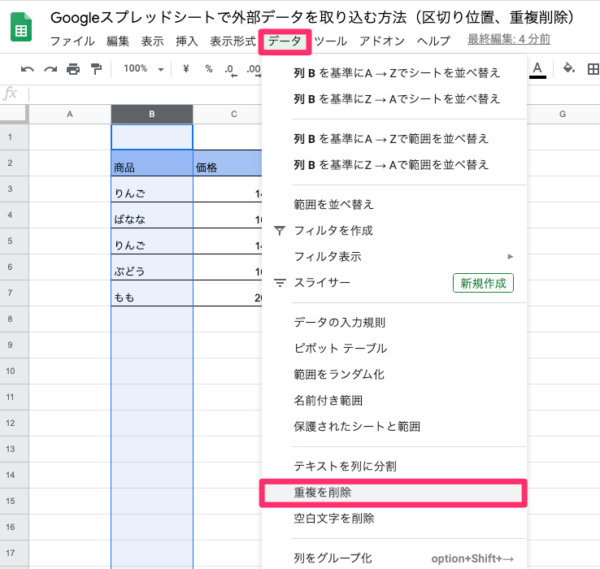The height and width of the screenshot is (569, 600).
Task: Click cell containing ぶどう
Action: (x=151, y=270)
